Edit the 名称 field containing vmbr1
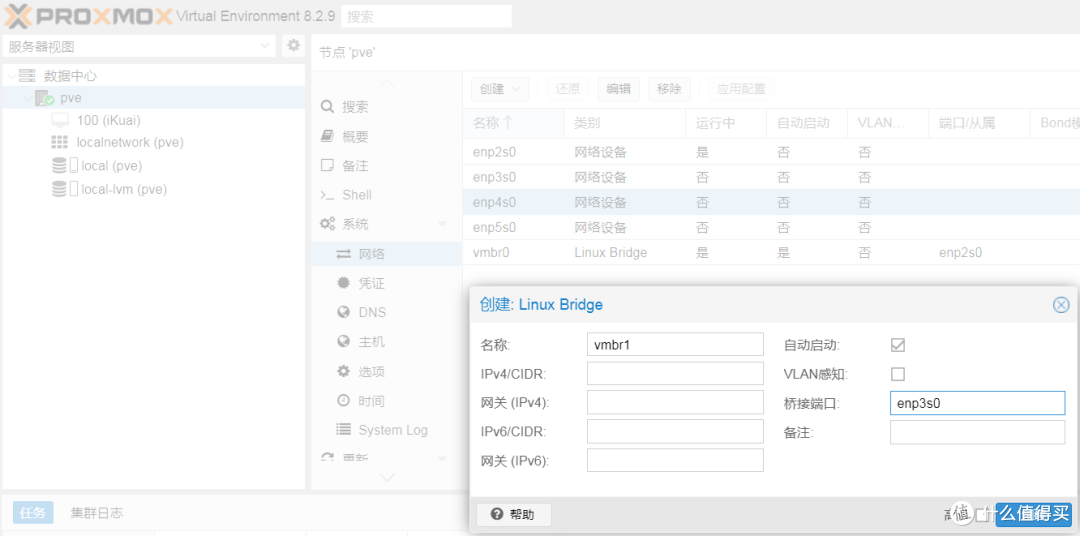 [675, 344]
